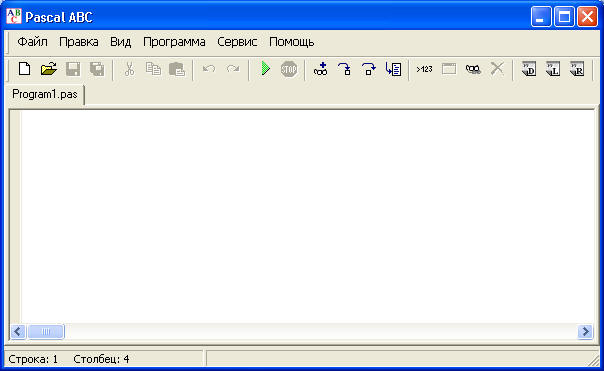Click the red STOP sign icon

(289, 69)
